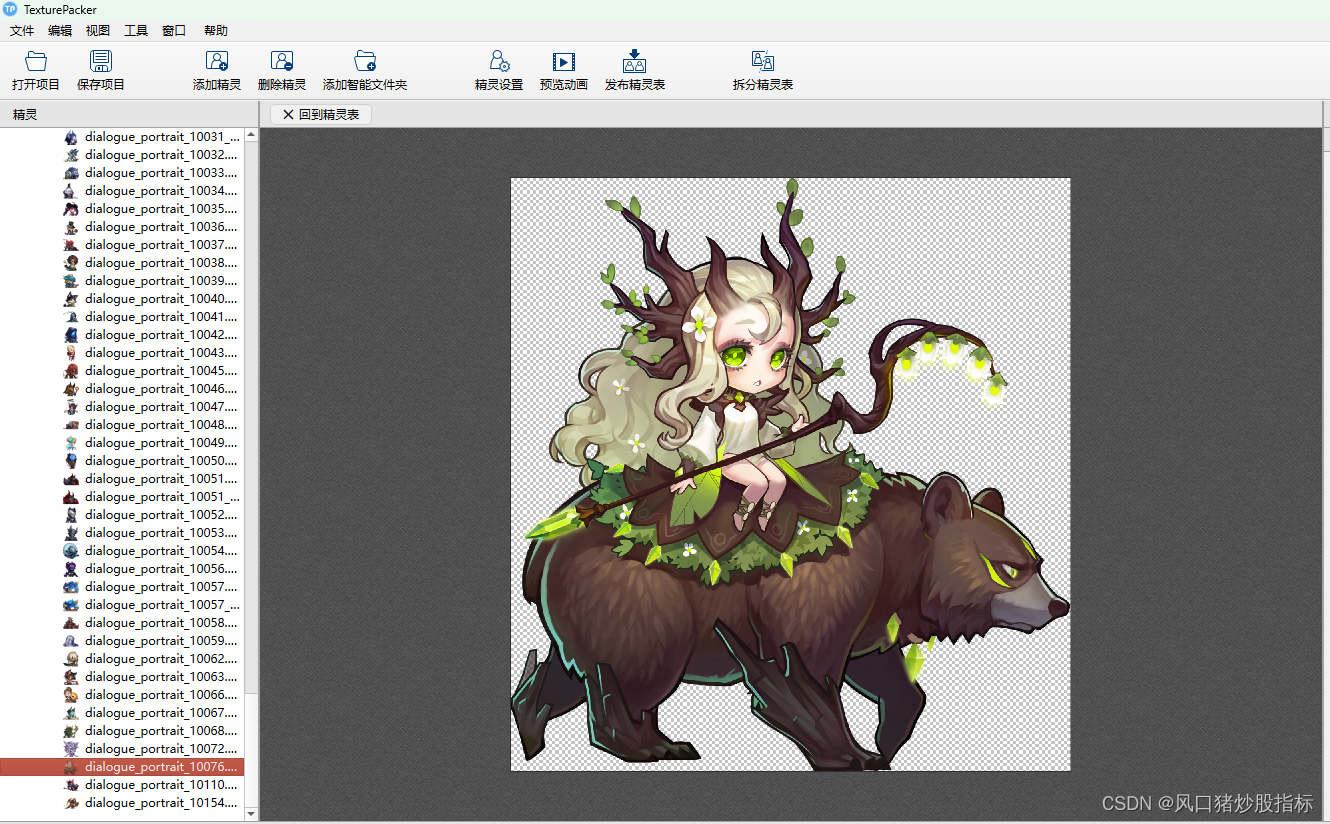1330x824 pixels.
Task: Click the thumbnail icon of dialogue_portrait_10062
Action: pos(71,659)
